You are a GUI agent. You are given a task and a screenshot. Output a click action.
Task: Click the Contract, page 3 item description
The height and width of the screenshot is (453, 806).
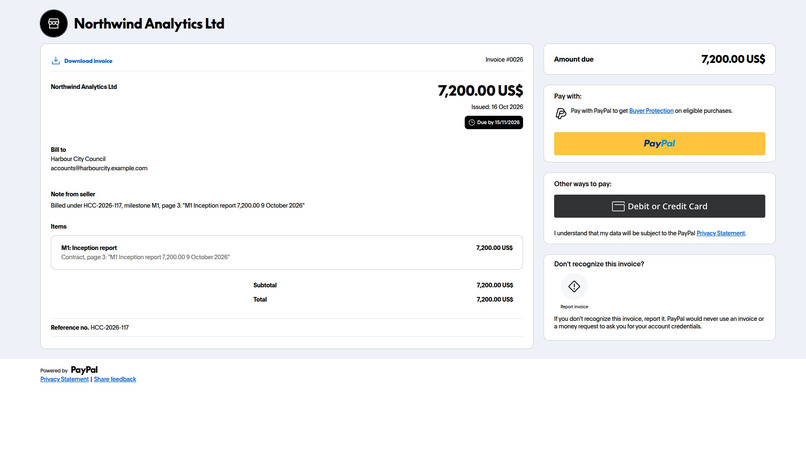coord(145,257)
